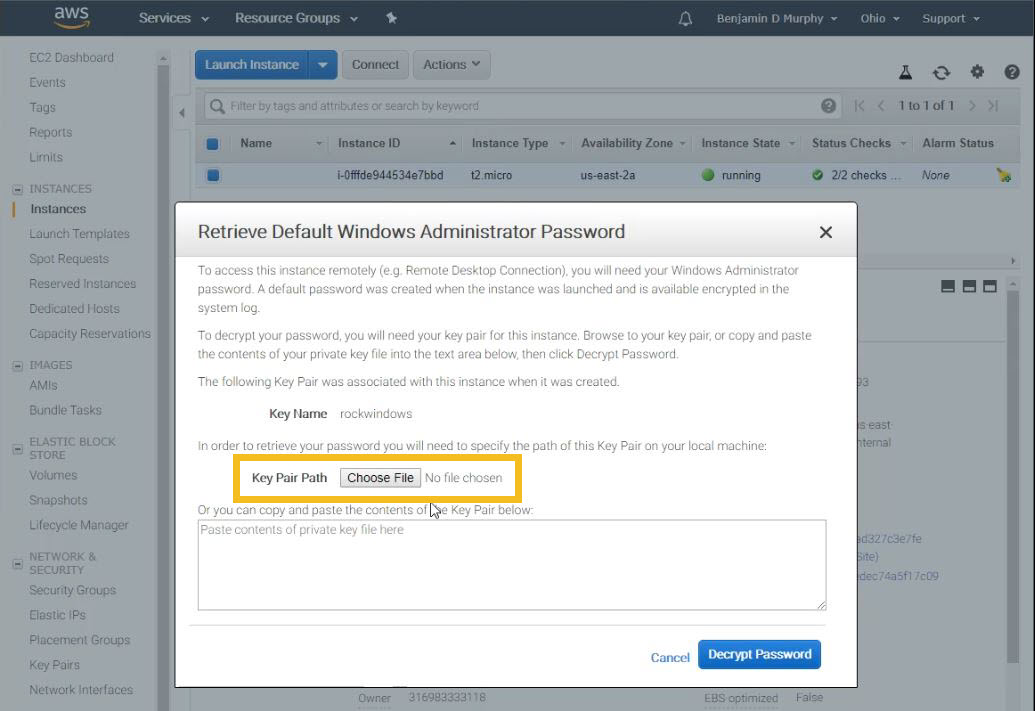Screen dimensions: 1035x711
Task: Open the experiments flask icon
Action: click(x=906, y=72)
